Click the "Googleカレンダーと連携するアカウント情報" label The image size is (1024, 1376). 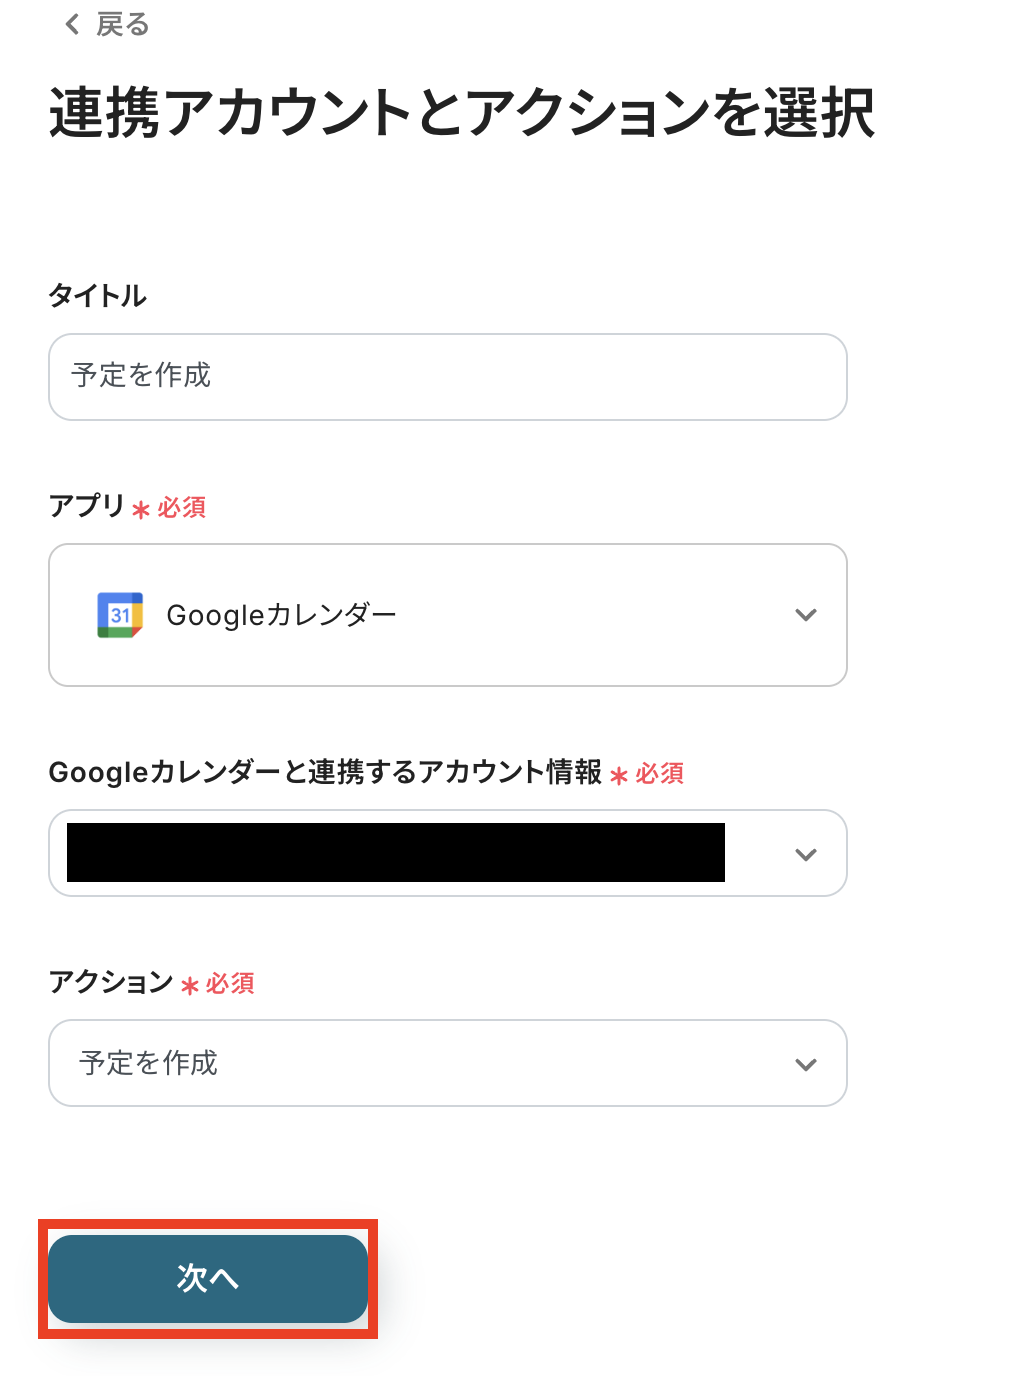(x=325, y=772)
